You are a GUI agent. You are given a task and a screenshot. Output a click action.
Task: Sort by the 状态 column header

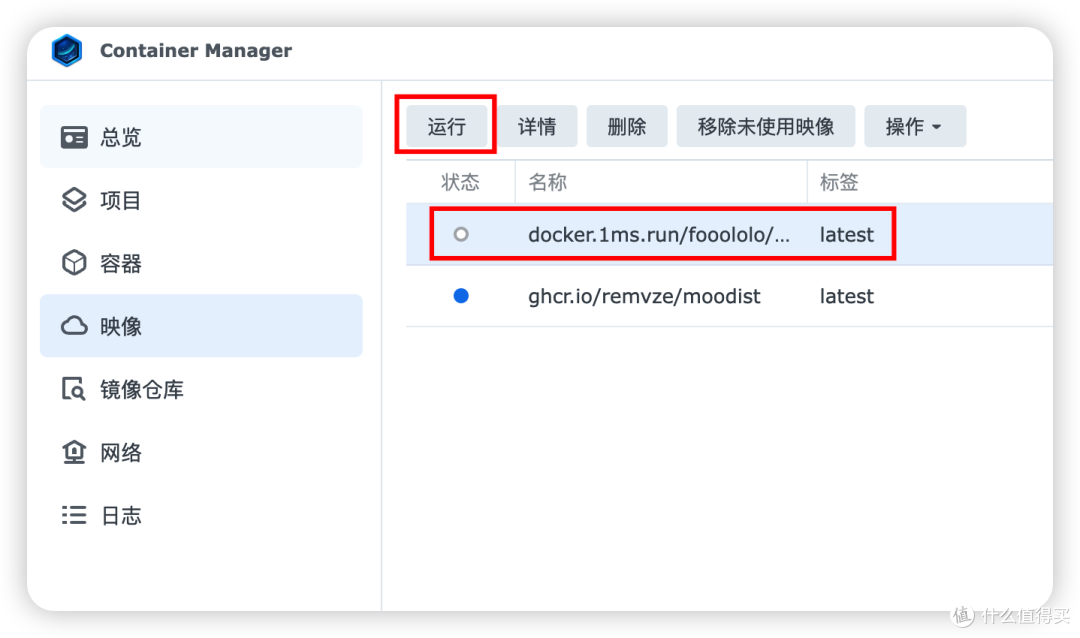(x=460, y=182)
